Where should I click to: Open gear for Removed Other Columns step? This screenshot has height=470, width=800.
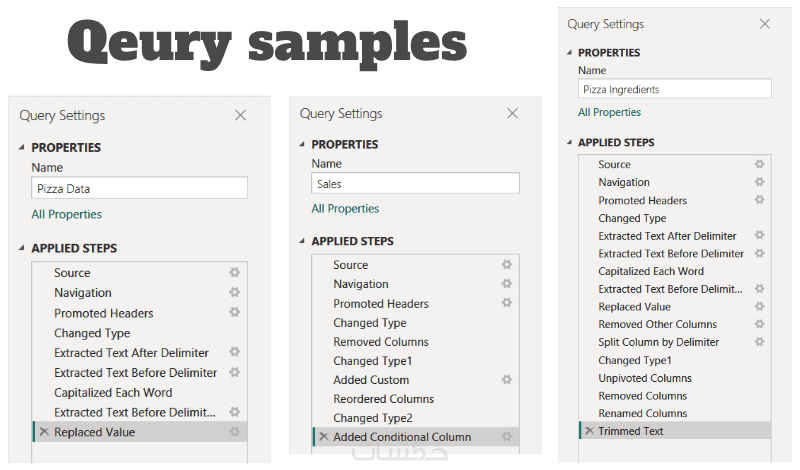759,324
